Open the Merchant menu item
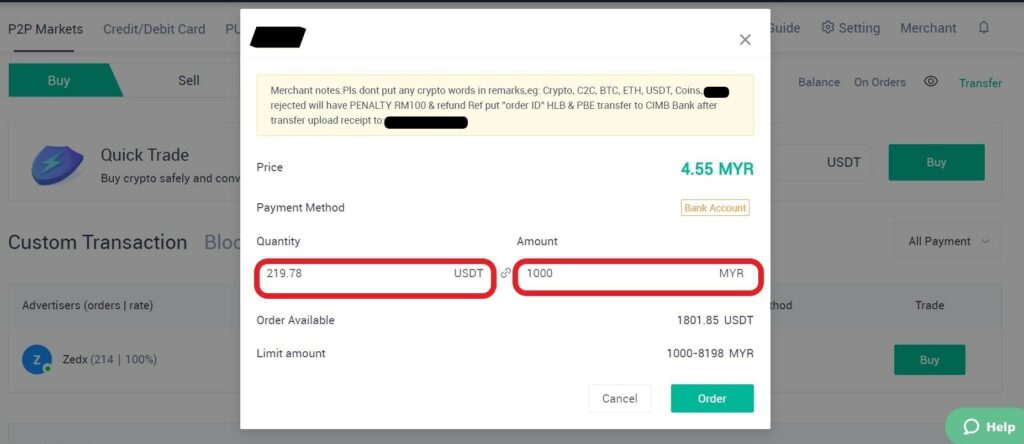This screenshot has width=1024, height=444. (928, 28)
